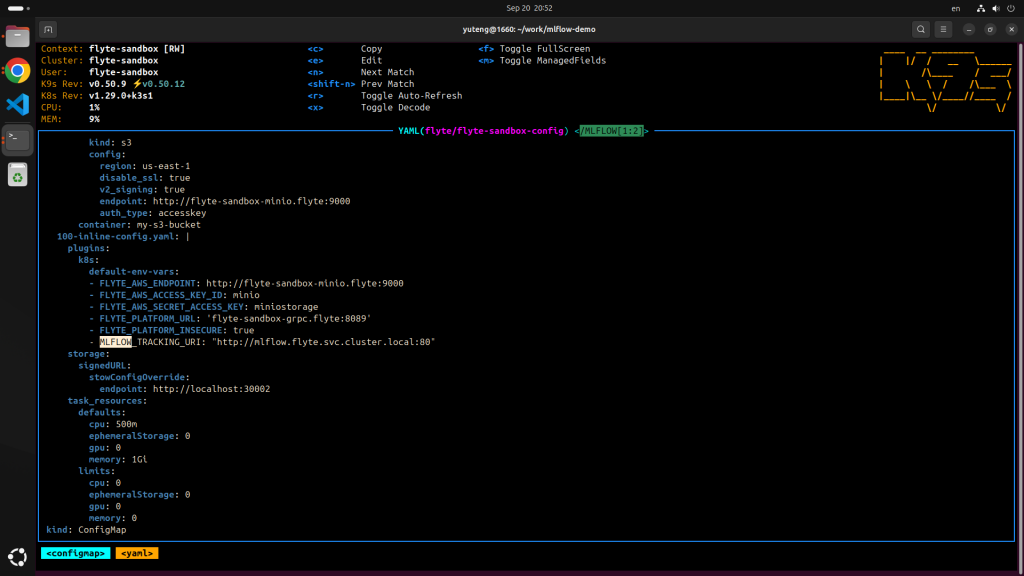Click the 'auth_type: accesskey' line
1024x576 pixels.
point(153,214)
